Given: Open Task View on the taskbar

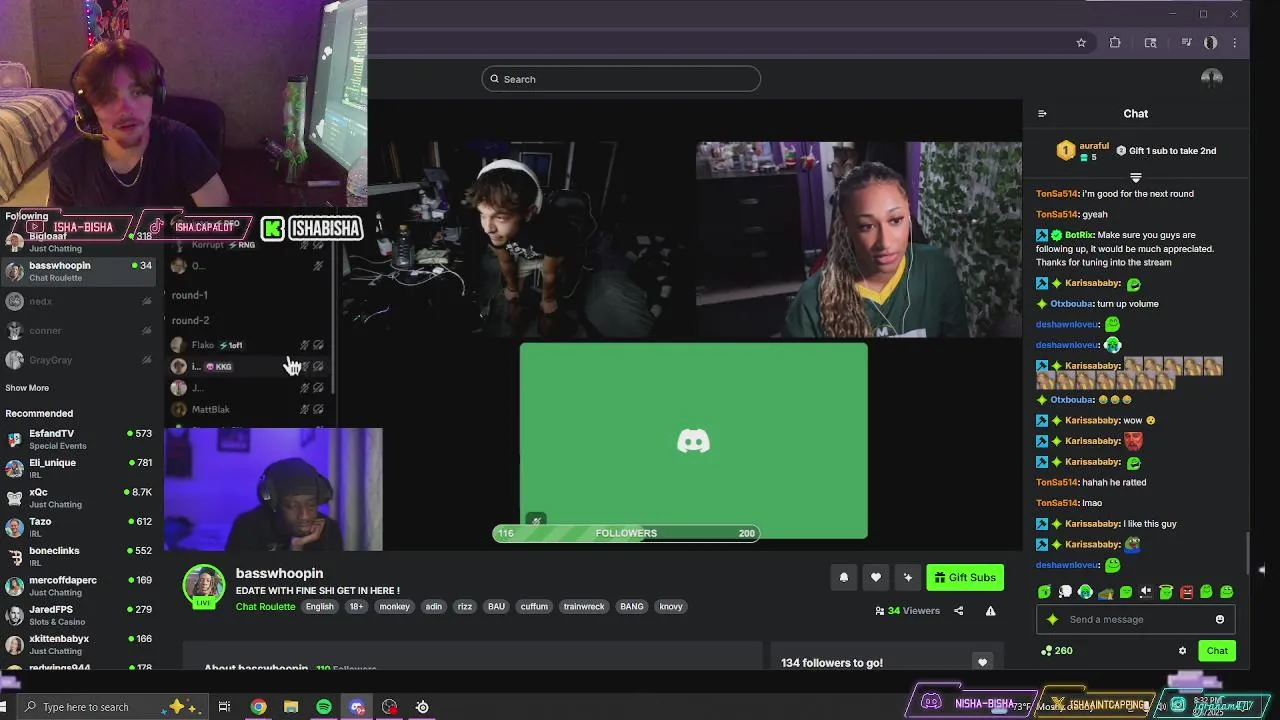Looking at the screenshot, I should [x=224, y=707].
